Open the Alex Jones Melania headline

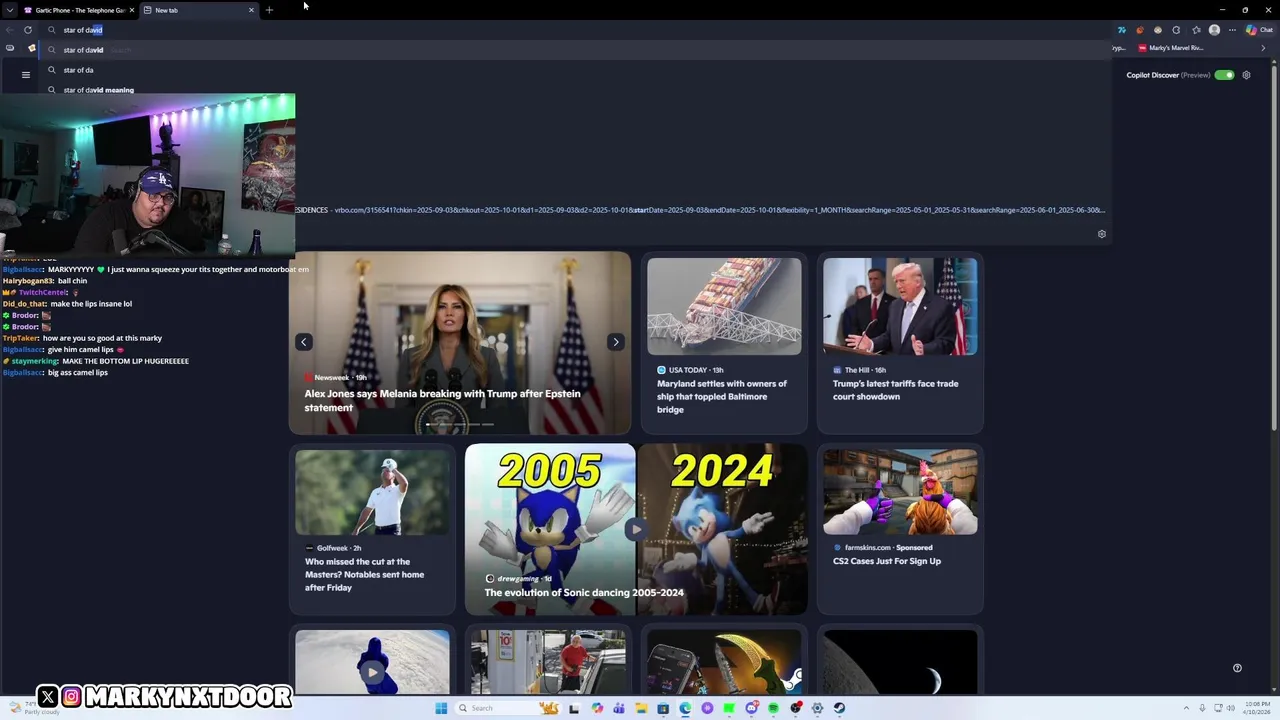click(442, 400)
